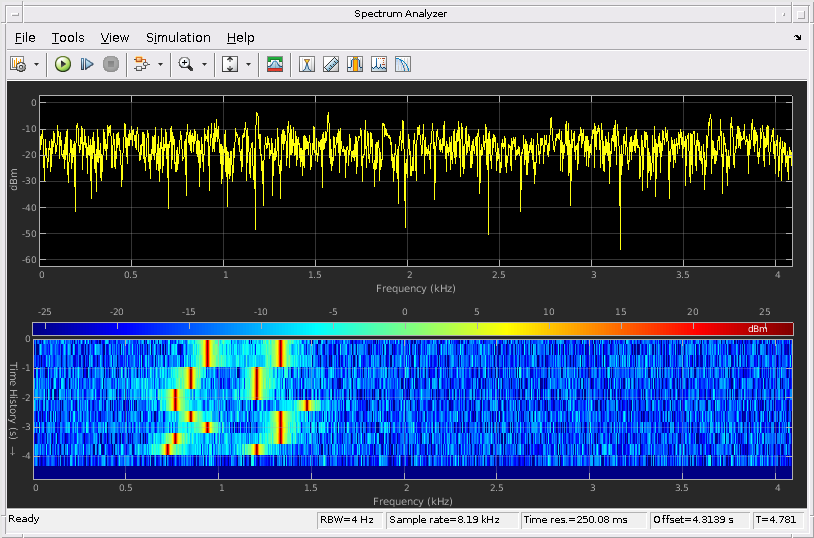The height and width of the screenshot is (538, 814).
Task: Open the Distortion Measurements tool
Action: tap(379, 64)
